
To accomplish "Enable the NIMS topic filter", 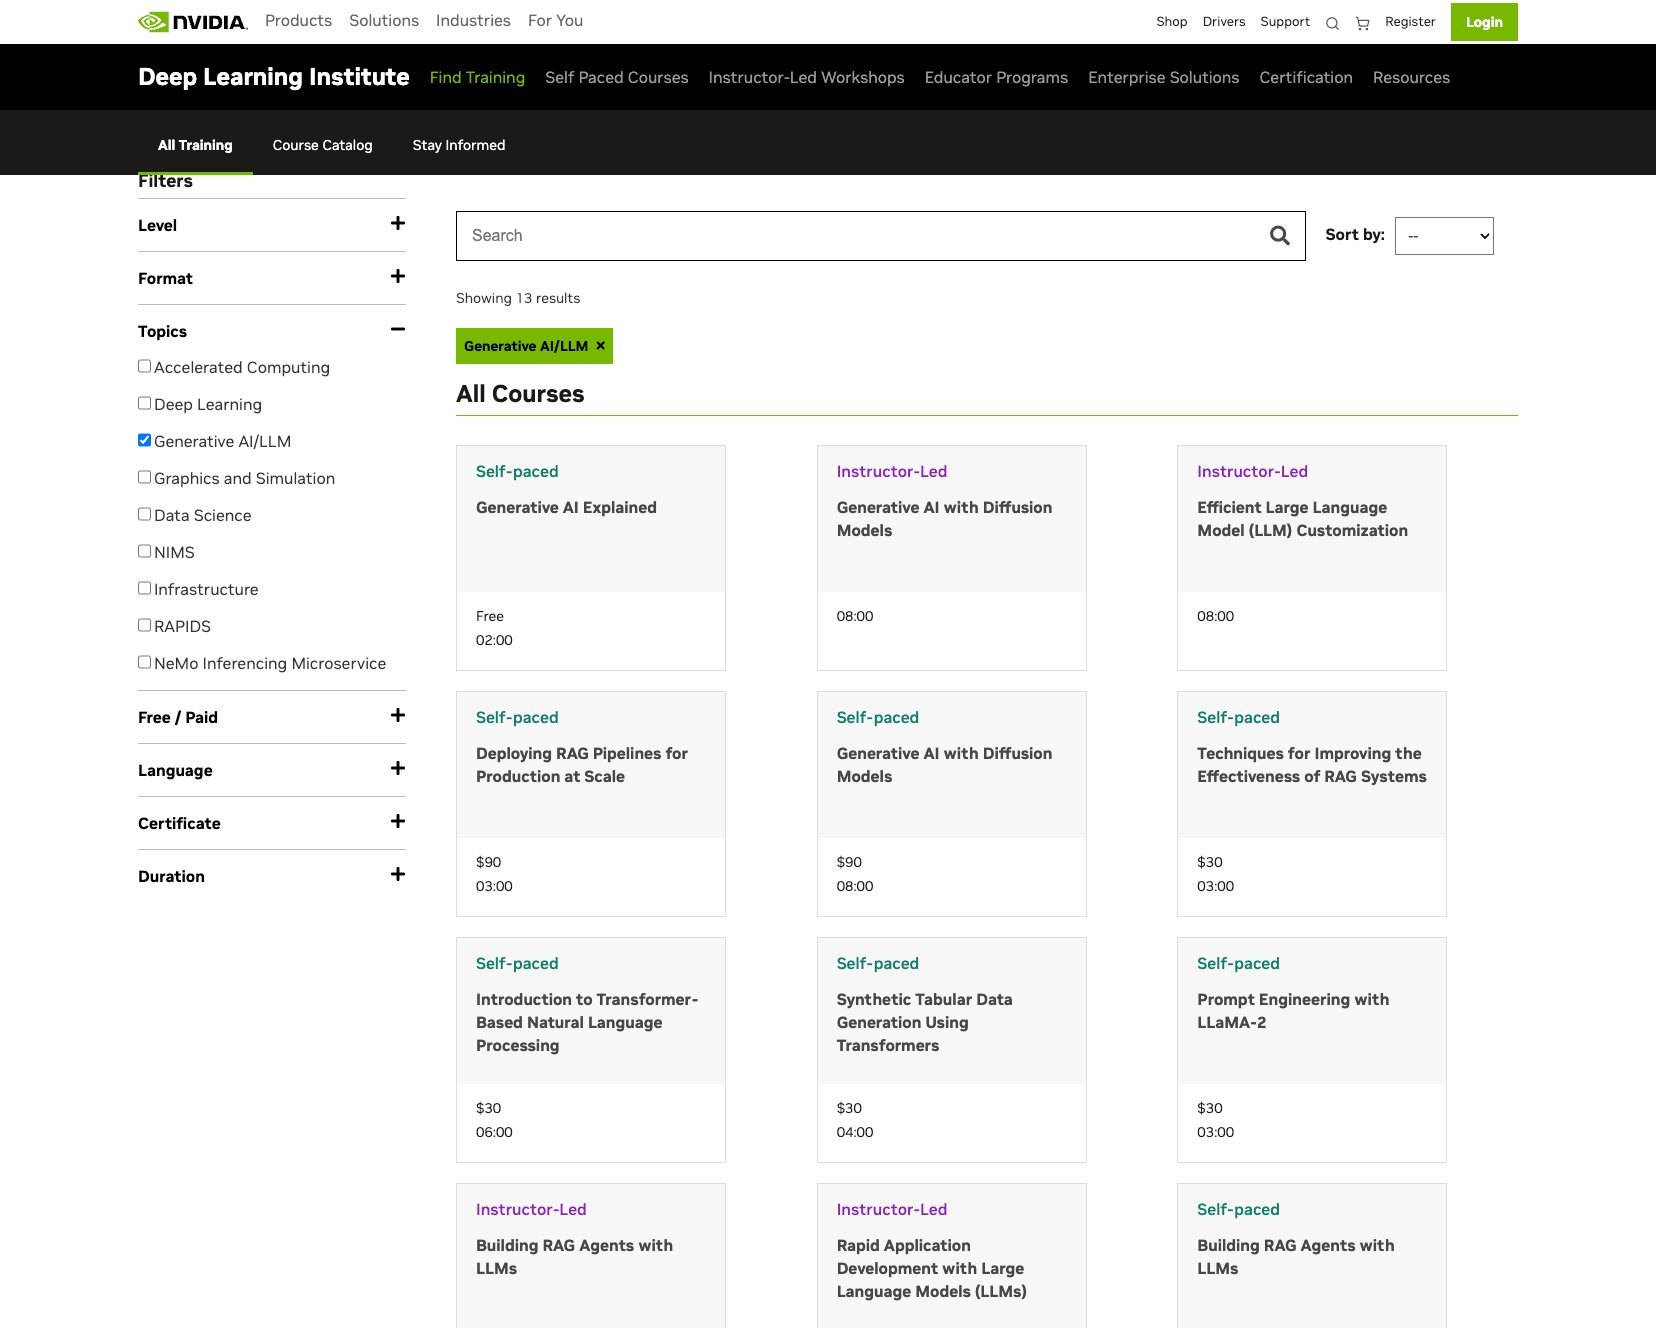I will (x=145, y=551).
